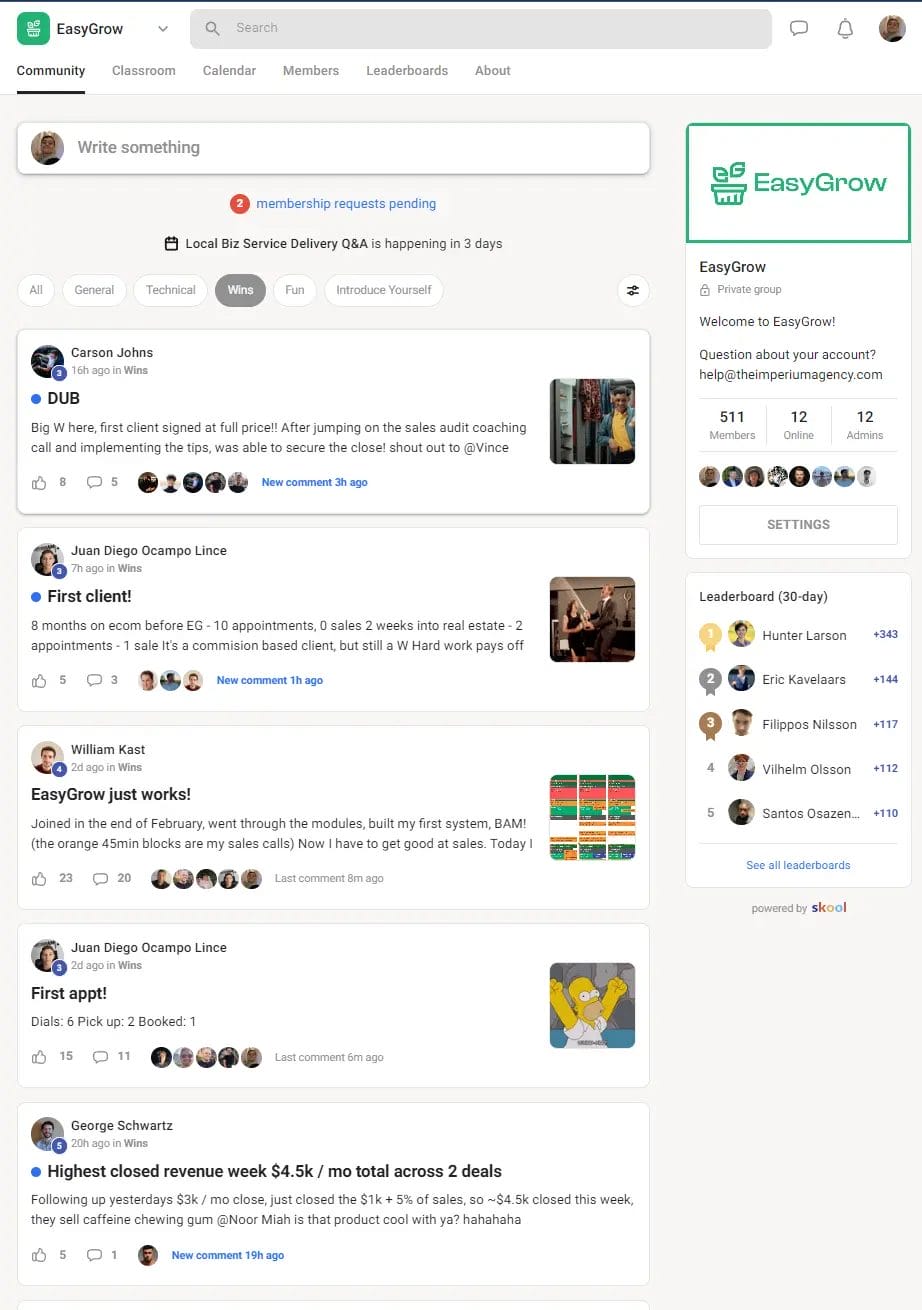Viewport: 922px width, 1310px height.
Task: Open the notifications bell
Action: 845,29
